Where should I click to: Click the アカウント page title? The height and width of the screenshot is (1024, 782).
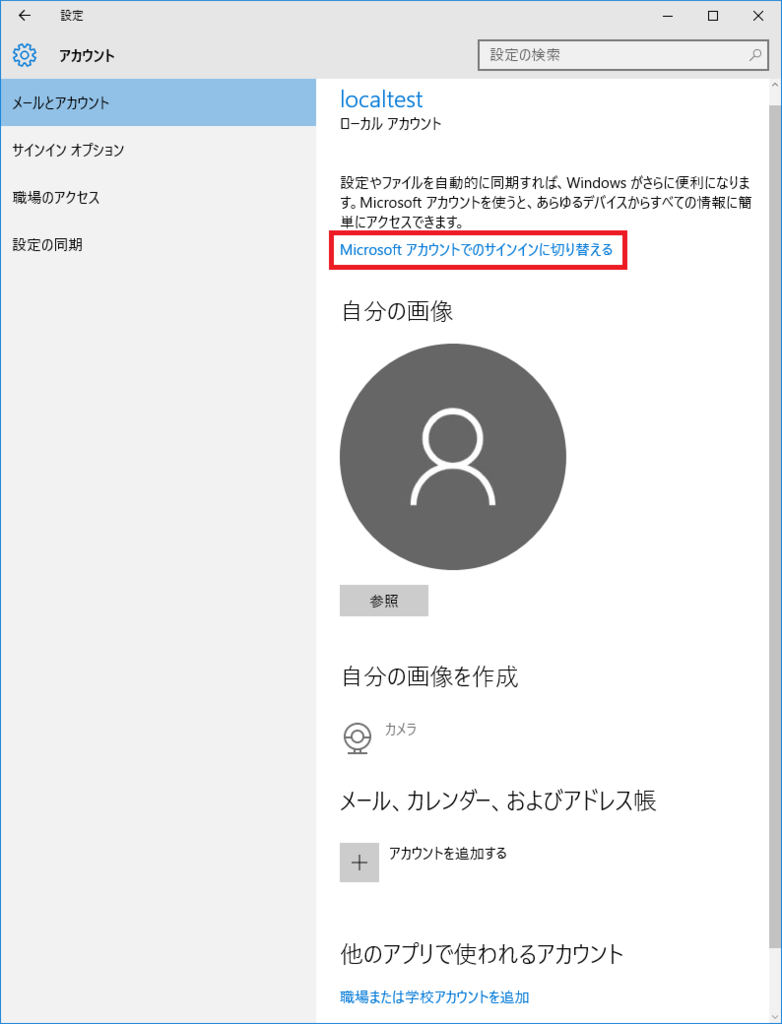[87, 56]
